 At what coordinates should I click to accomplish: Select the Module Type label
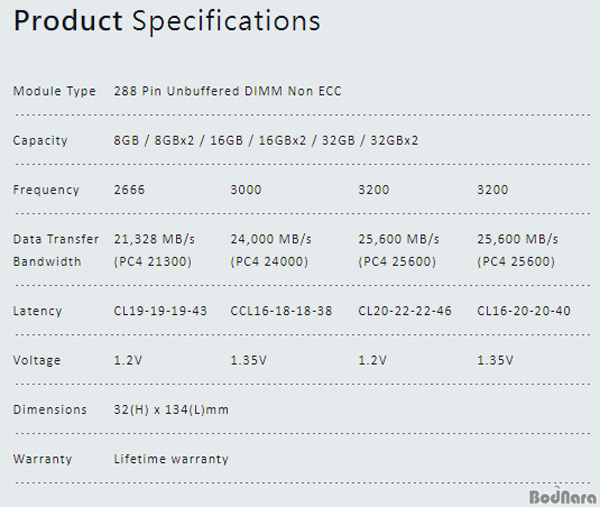click(54, 91)
